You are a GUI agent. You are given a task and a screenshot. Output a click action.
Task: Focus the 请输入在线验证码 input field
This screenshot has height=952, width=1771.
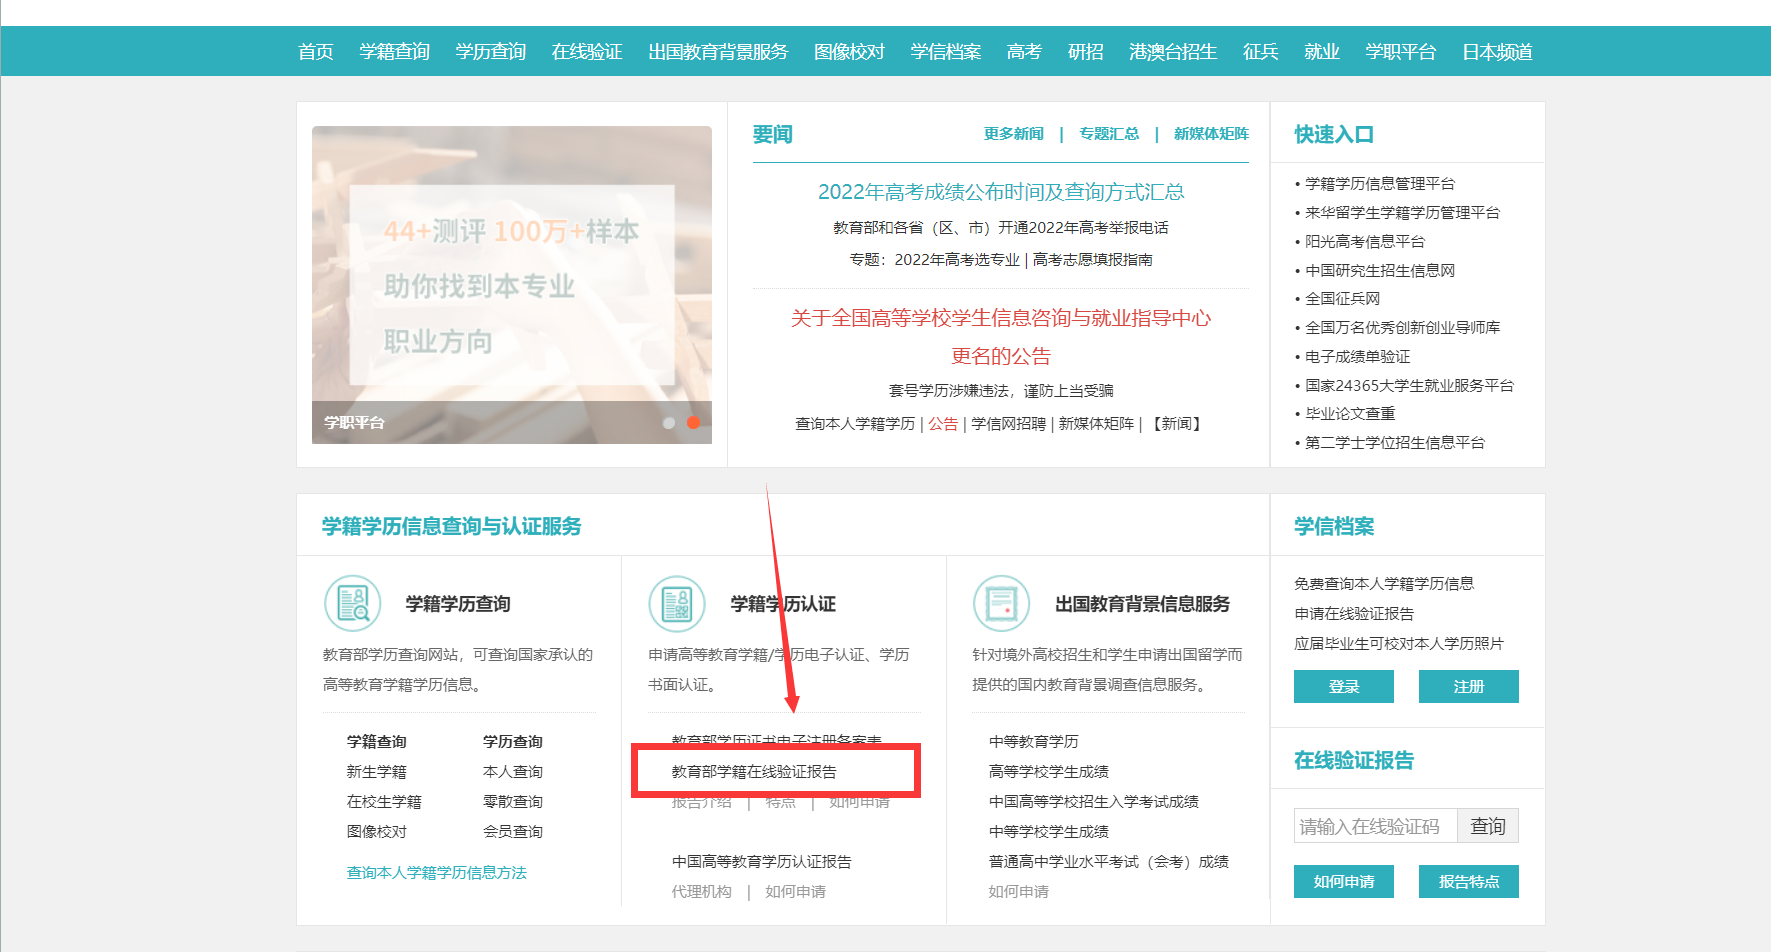1375,826
